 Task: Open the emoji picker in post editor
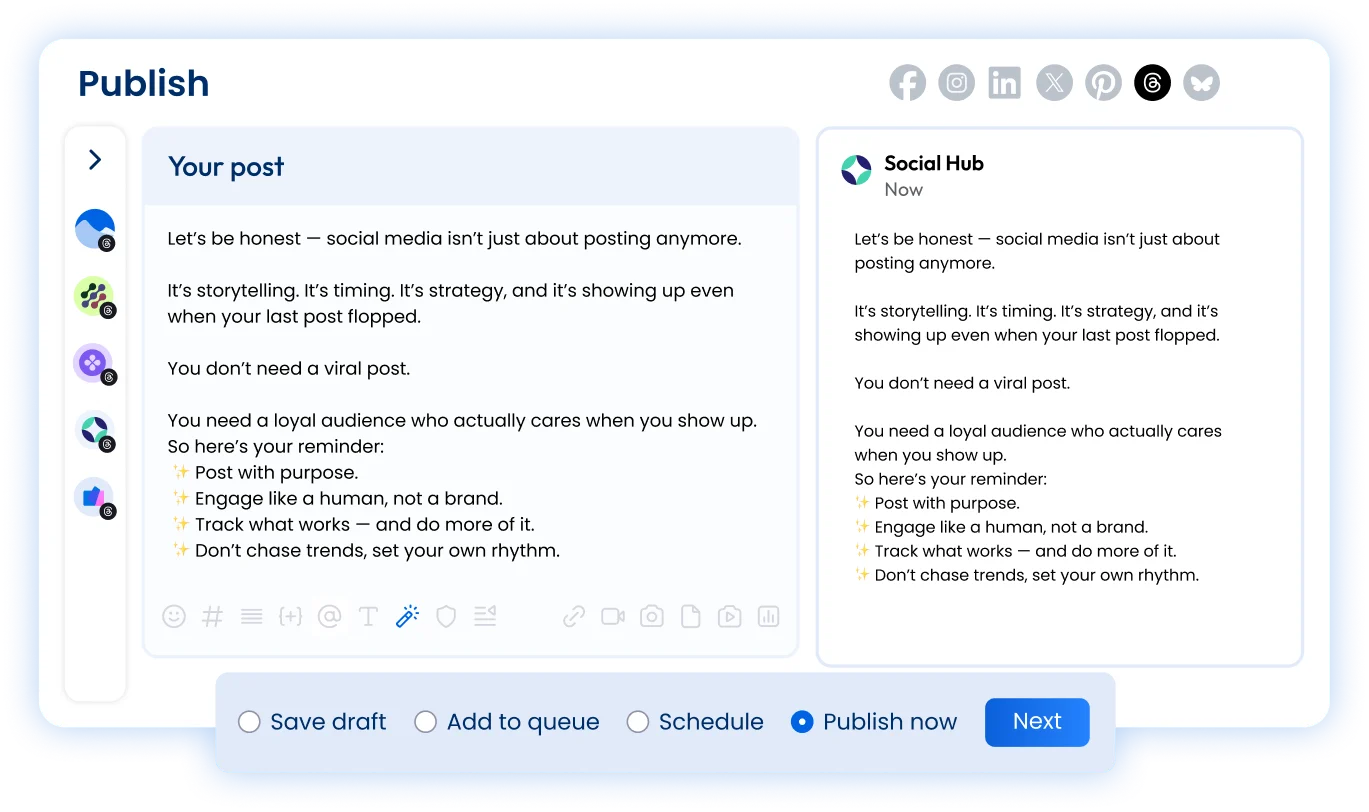[175, 616]
